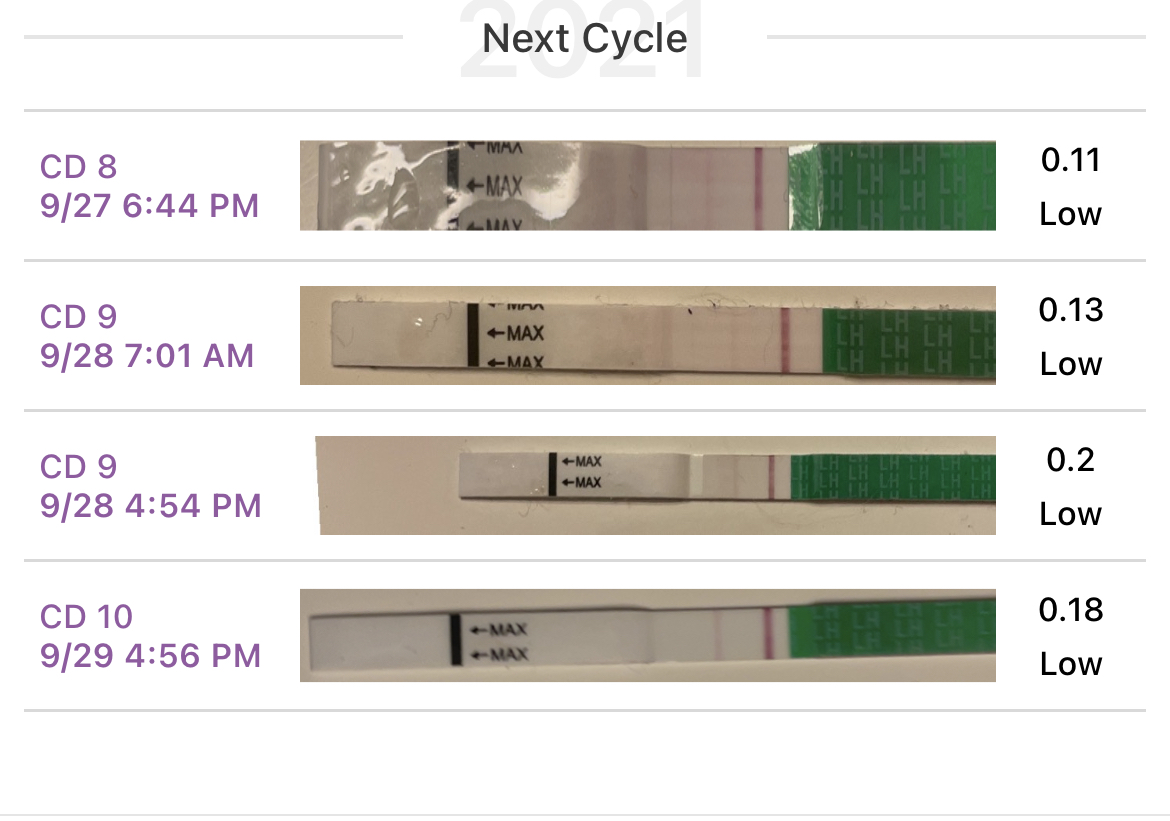Select the 9/28 4:54 PM timestamp
The width and height of the screenshot is (1170, 821).
(x=151, y=506)
